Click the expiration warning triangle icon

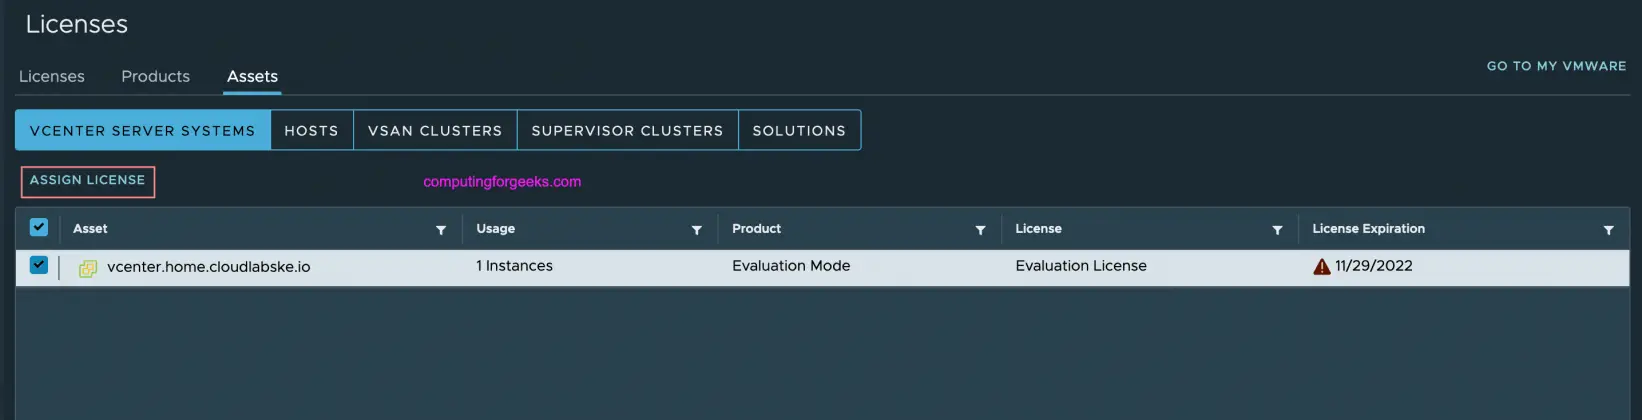1321,267
